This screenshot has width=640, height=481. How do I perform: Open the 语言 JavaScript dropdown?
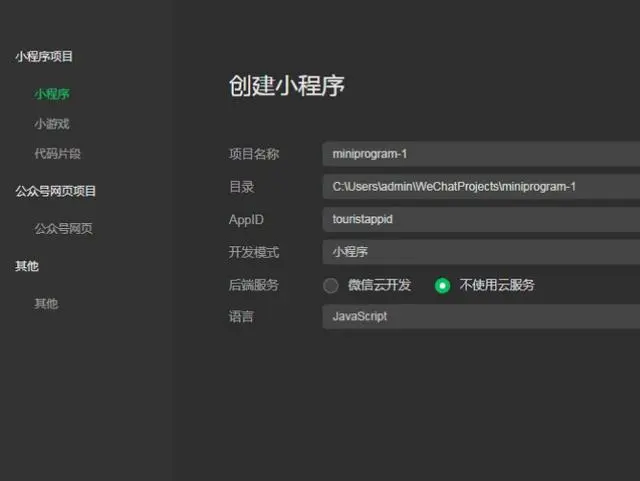[x=481, y=316]
